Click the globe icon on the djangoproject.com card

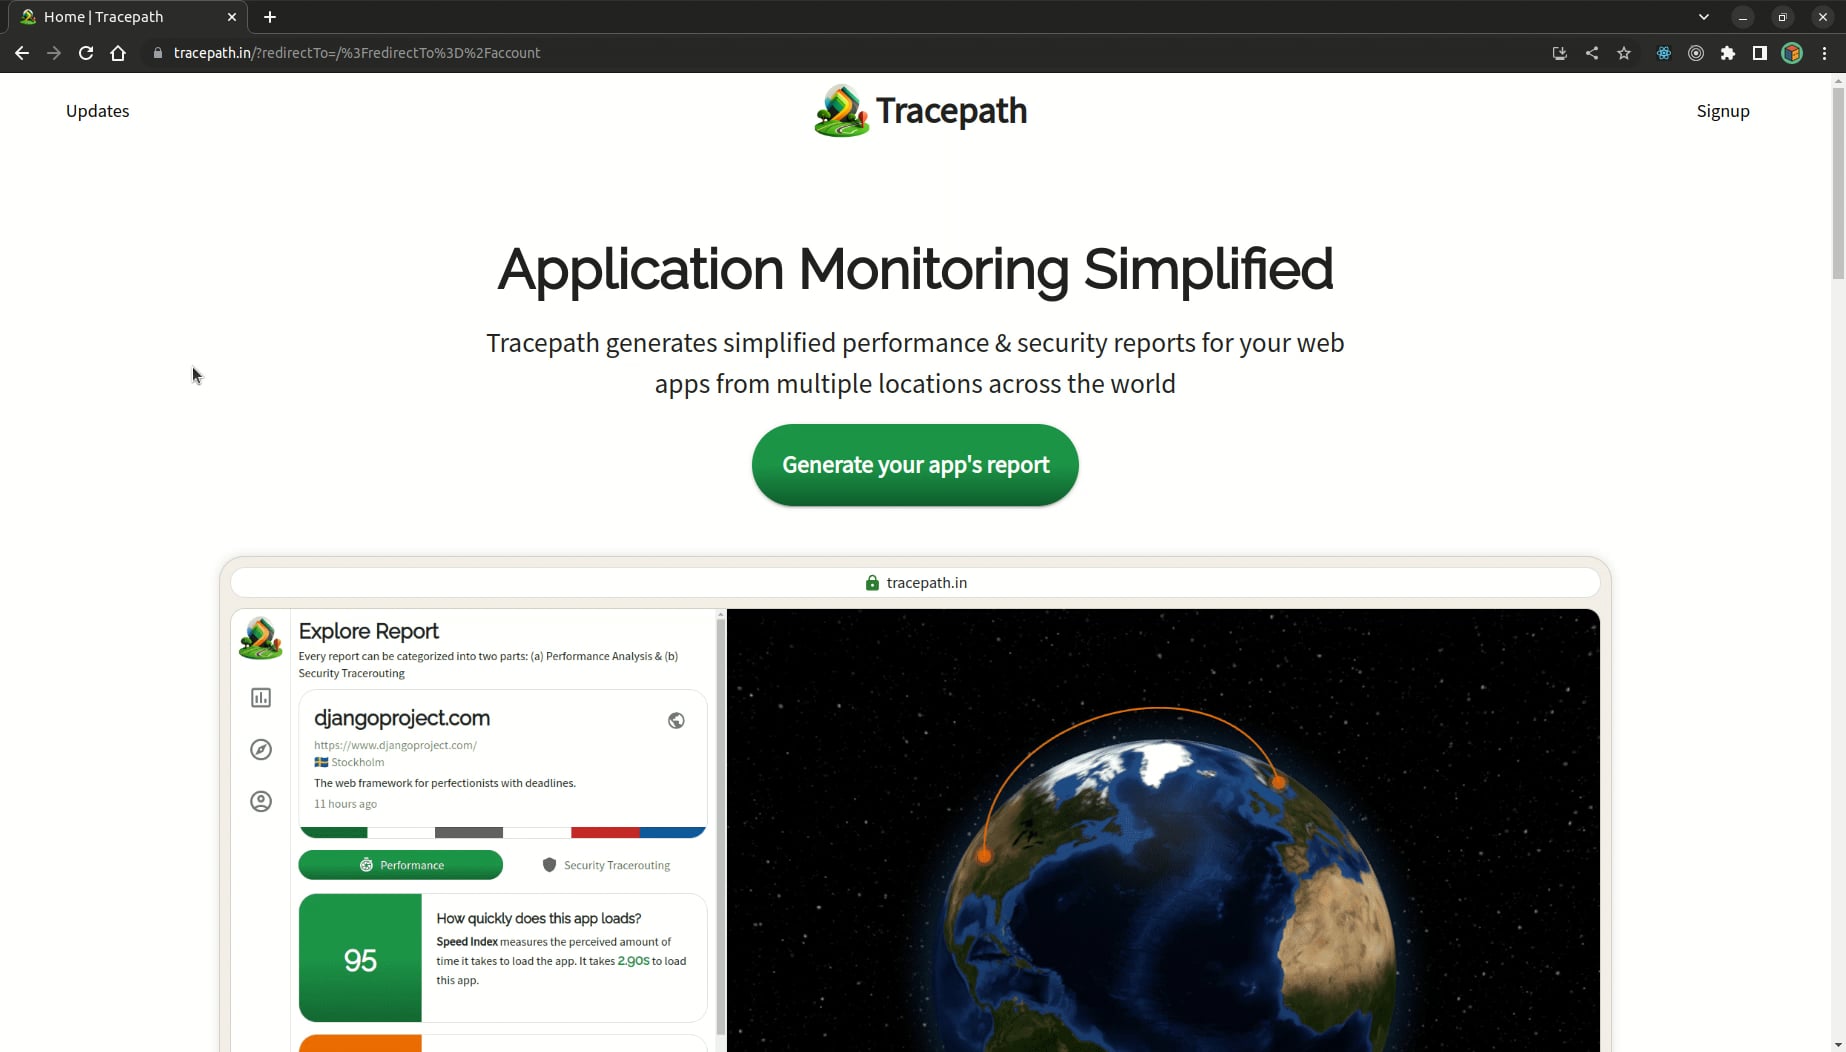(676, 720)
